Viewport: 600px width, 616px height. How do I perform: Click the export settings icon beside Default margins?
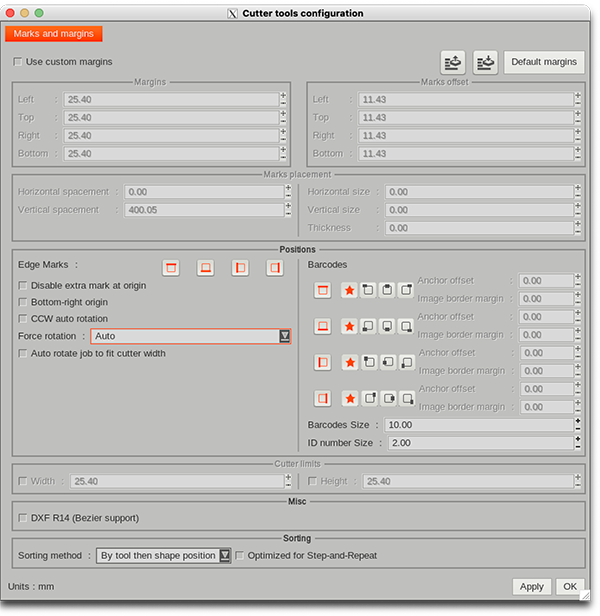coord(453,62)
